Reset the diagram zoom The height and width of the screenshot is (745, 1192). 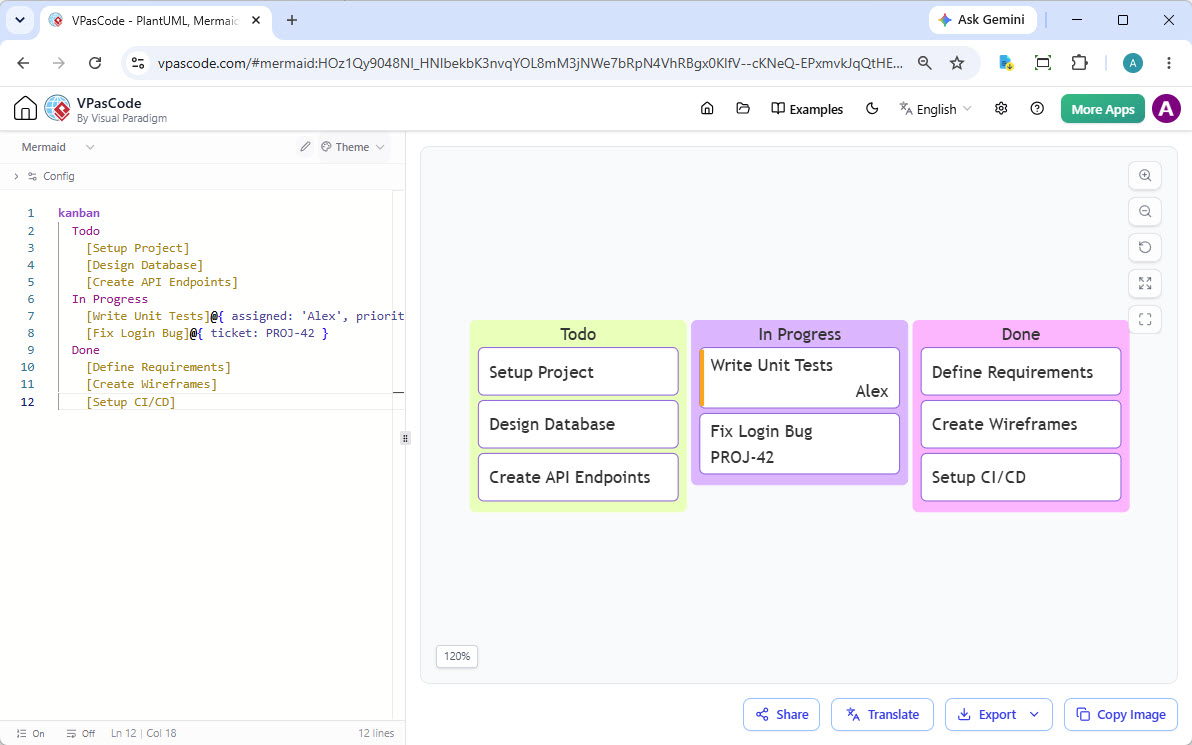pos(1145,247)
